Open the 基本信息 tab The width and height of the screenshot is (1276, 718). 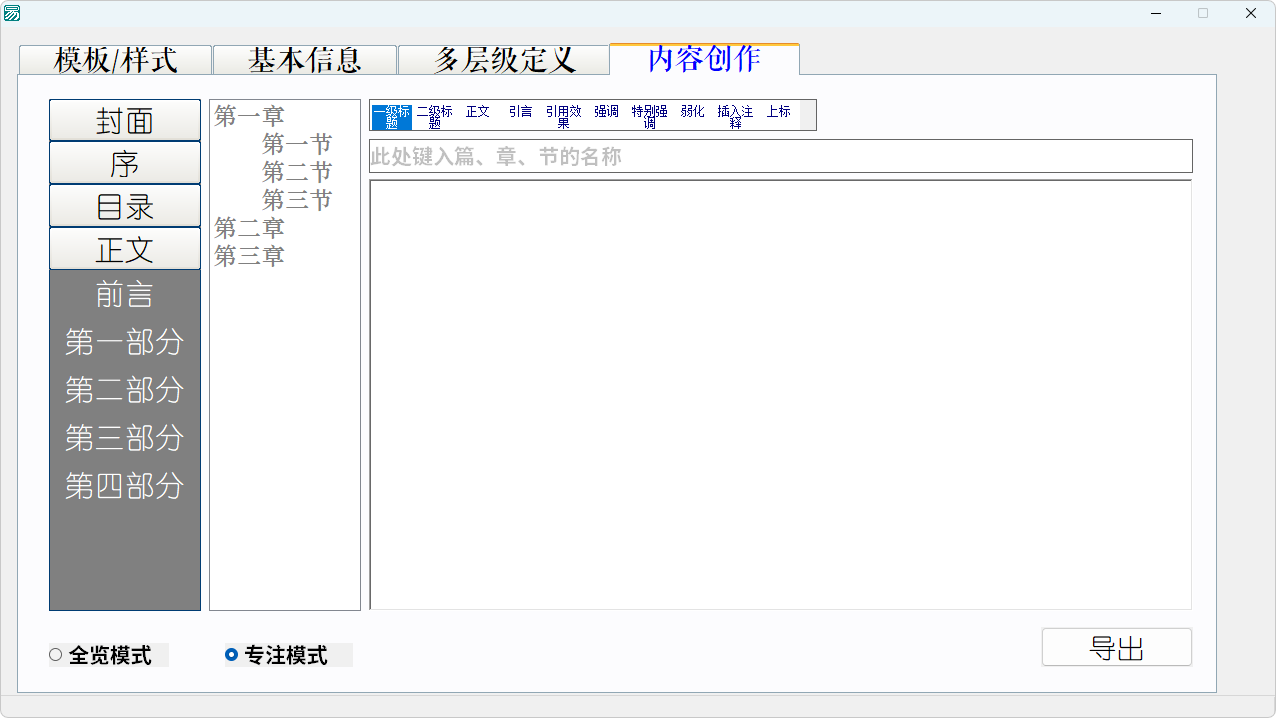tap(305, 60)
